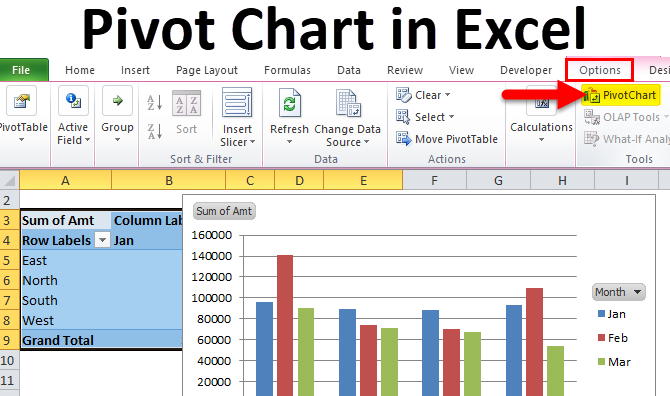This screenshot has width=670, height=396.
Task: Click the blue Jan legend swatch
Action: tap(601, 314)
